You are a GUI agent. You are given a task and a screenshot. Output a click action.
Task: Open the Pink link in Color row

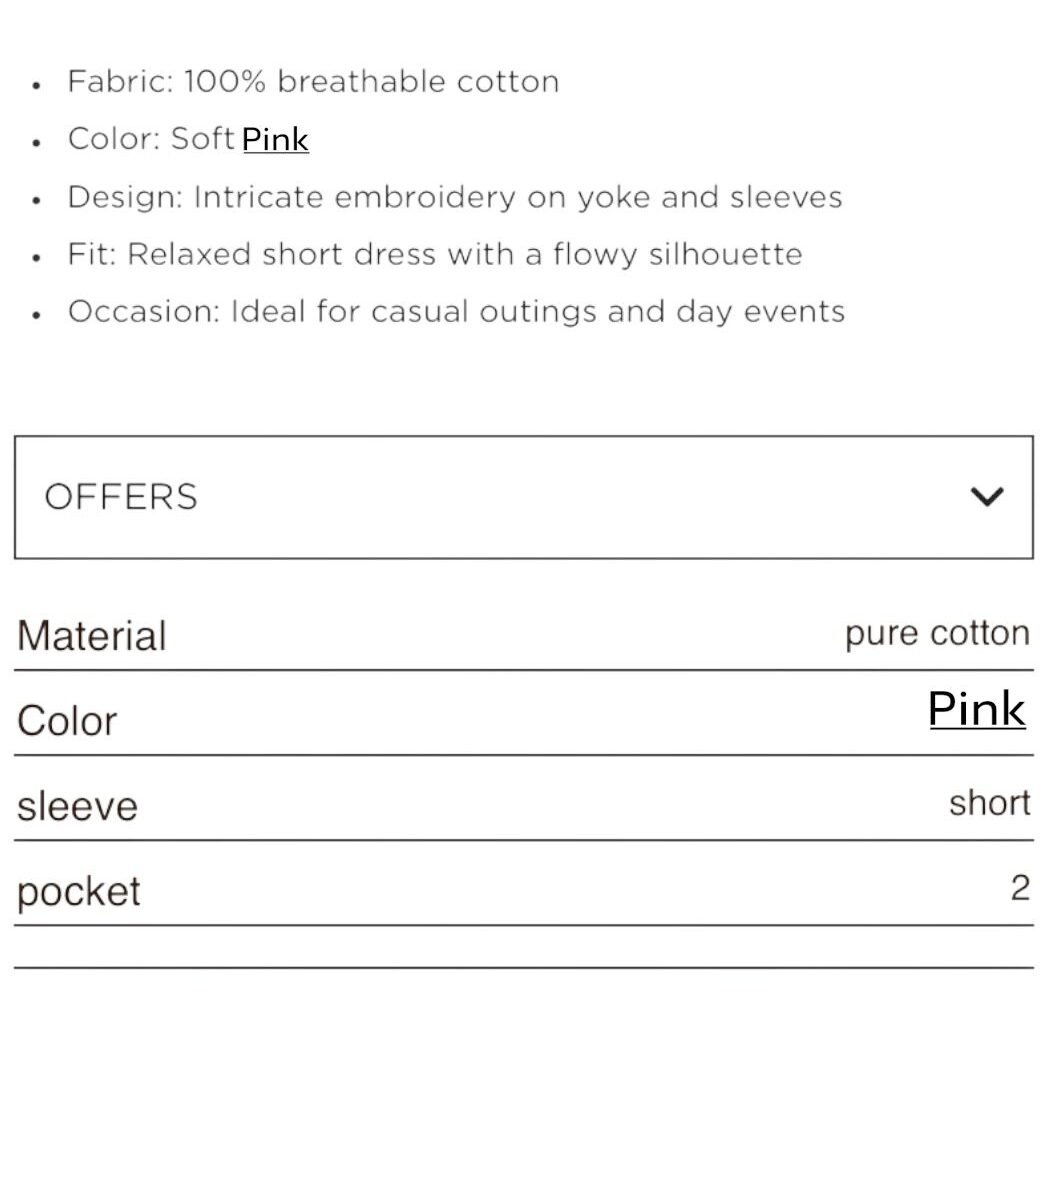pos(977,709)
